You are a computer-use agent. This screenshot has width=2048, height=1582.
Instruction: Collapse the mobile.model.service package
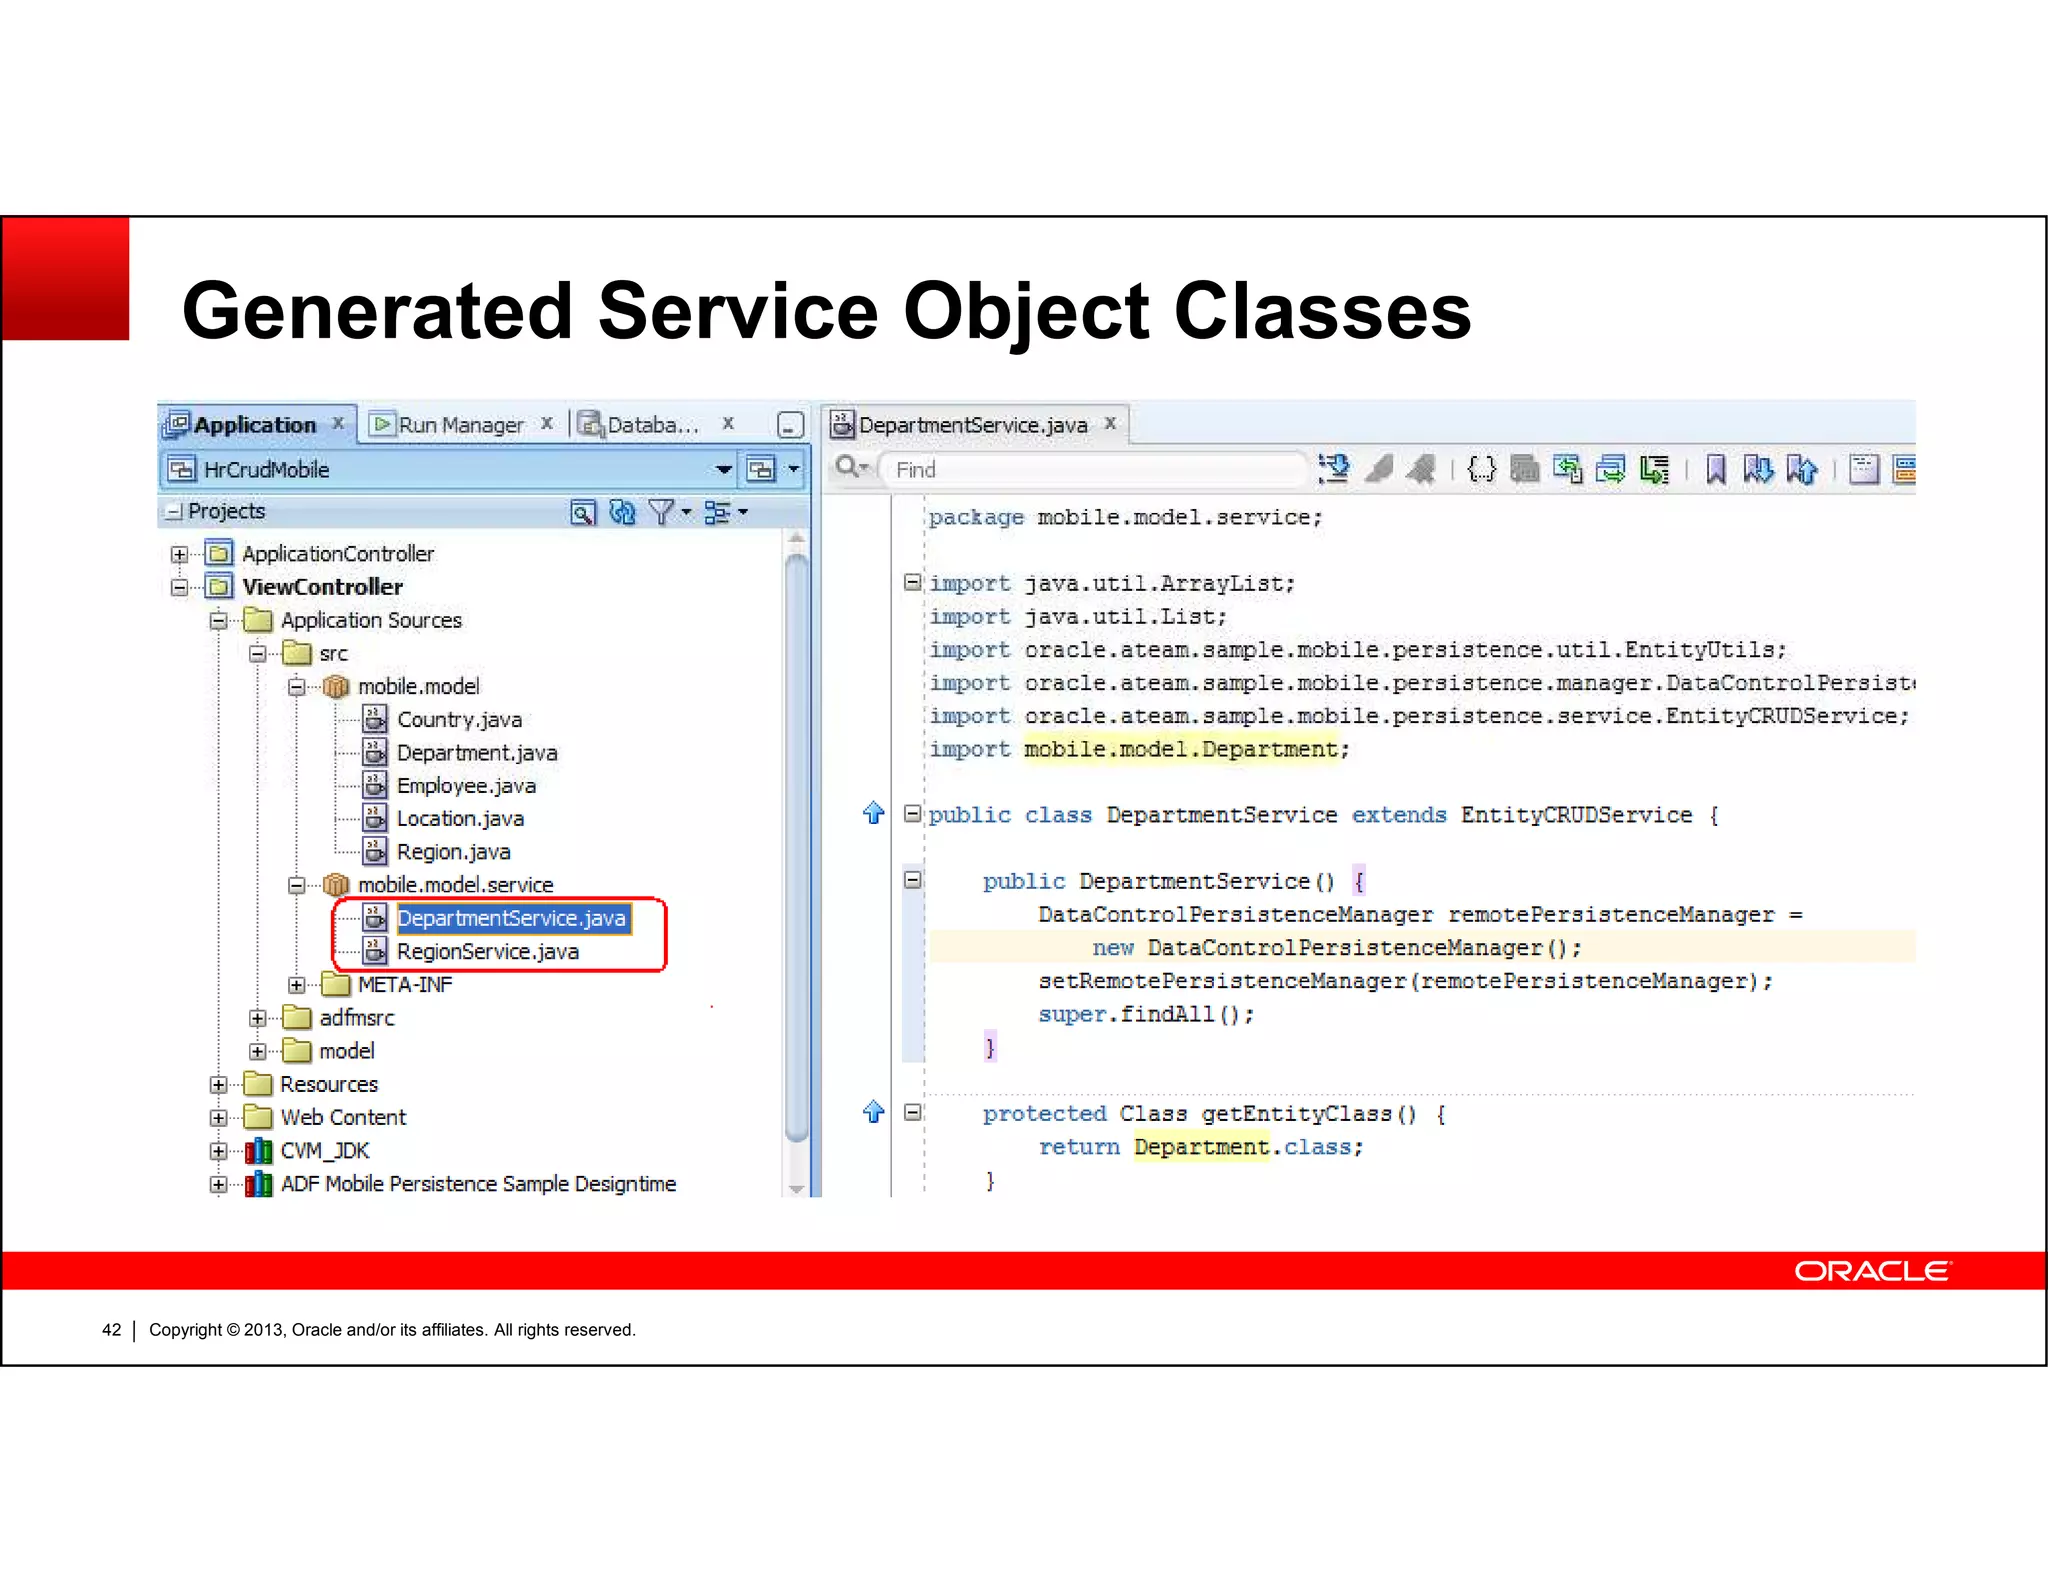[296, 885]
